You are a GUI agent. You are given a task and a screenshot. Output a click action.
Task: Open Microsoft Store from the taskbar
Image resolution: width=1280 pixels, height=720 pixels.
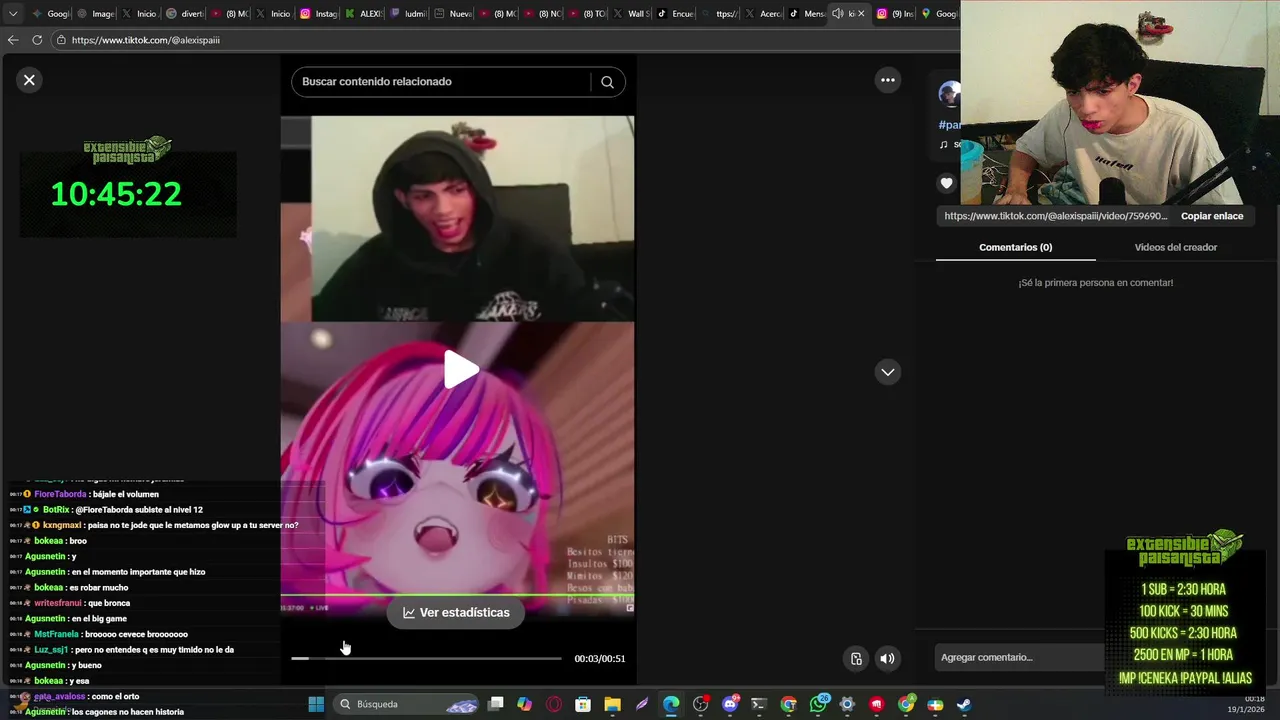[583, 704]
